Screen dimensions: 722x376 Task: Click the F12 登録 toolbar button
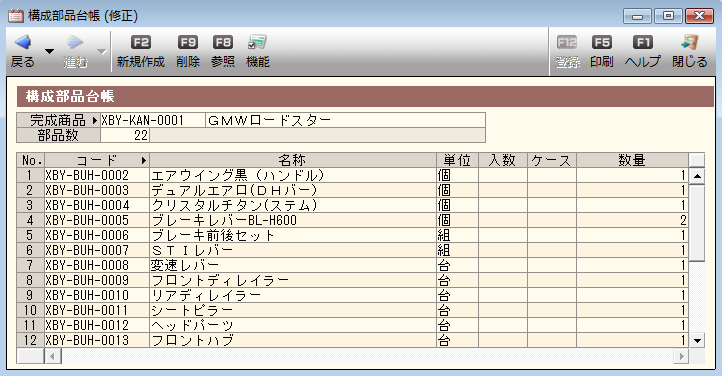567,52
